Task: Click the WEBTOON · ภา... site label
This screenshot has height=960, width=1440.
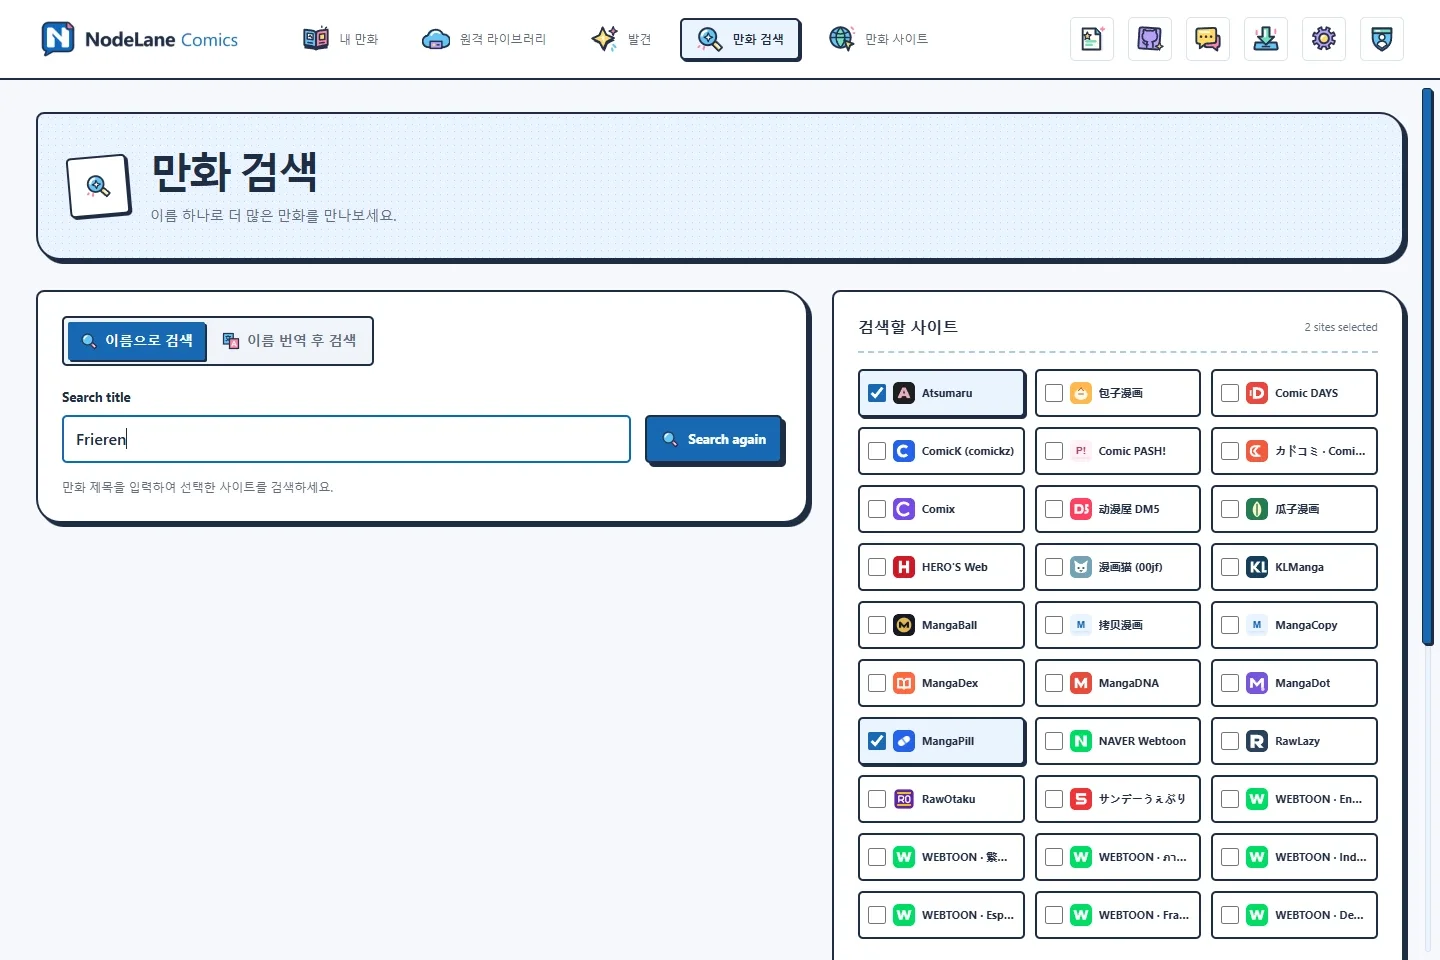Action: click(x=1142, y=857)
